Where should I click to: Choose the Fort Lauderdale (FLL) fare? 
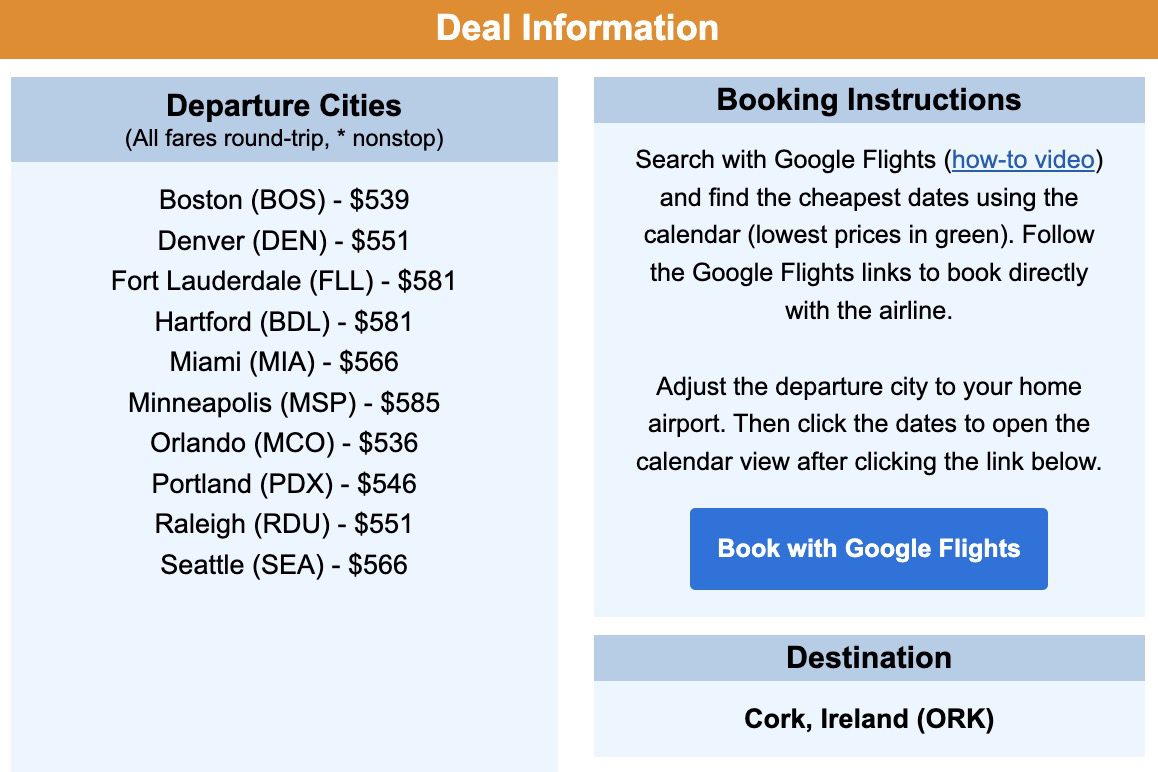tap(283, 281)
